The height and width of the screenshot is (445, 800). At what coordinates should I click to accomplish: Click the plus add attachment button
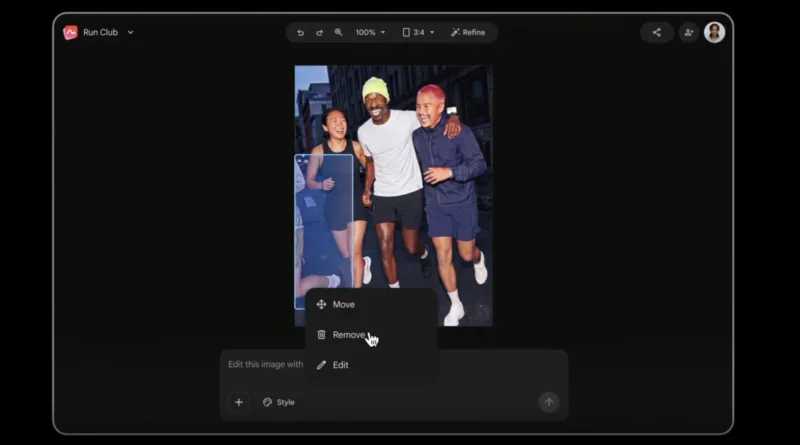[238, 402]
